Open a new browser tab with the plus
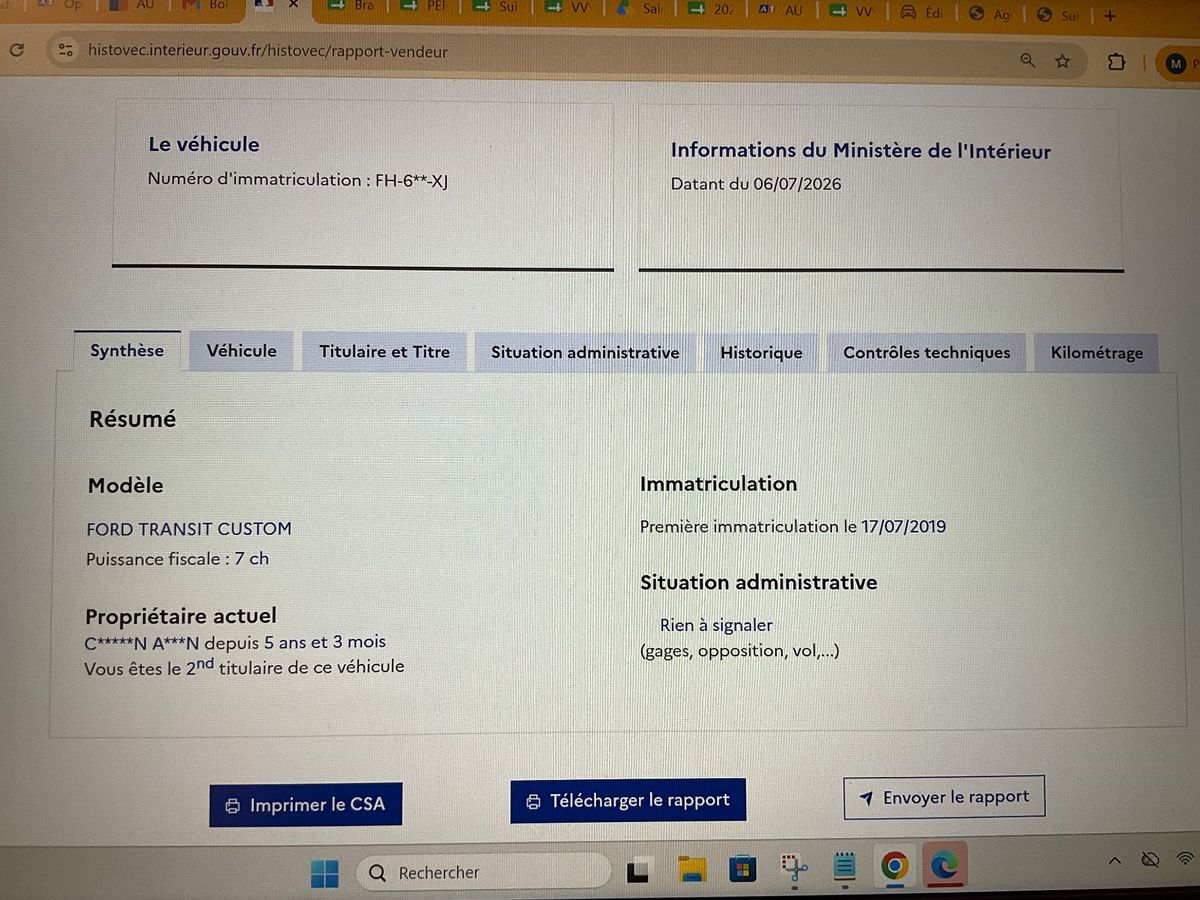1200x900 pixels. pos(1109,15)
